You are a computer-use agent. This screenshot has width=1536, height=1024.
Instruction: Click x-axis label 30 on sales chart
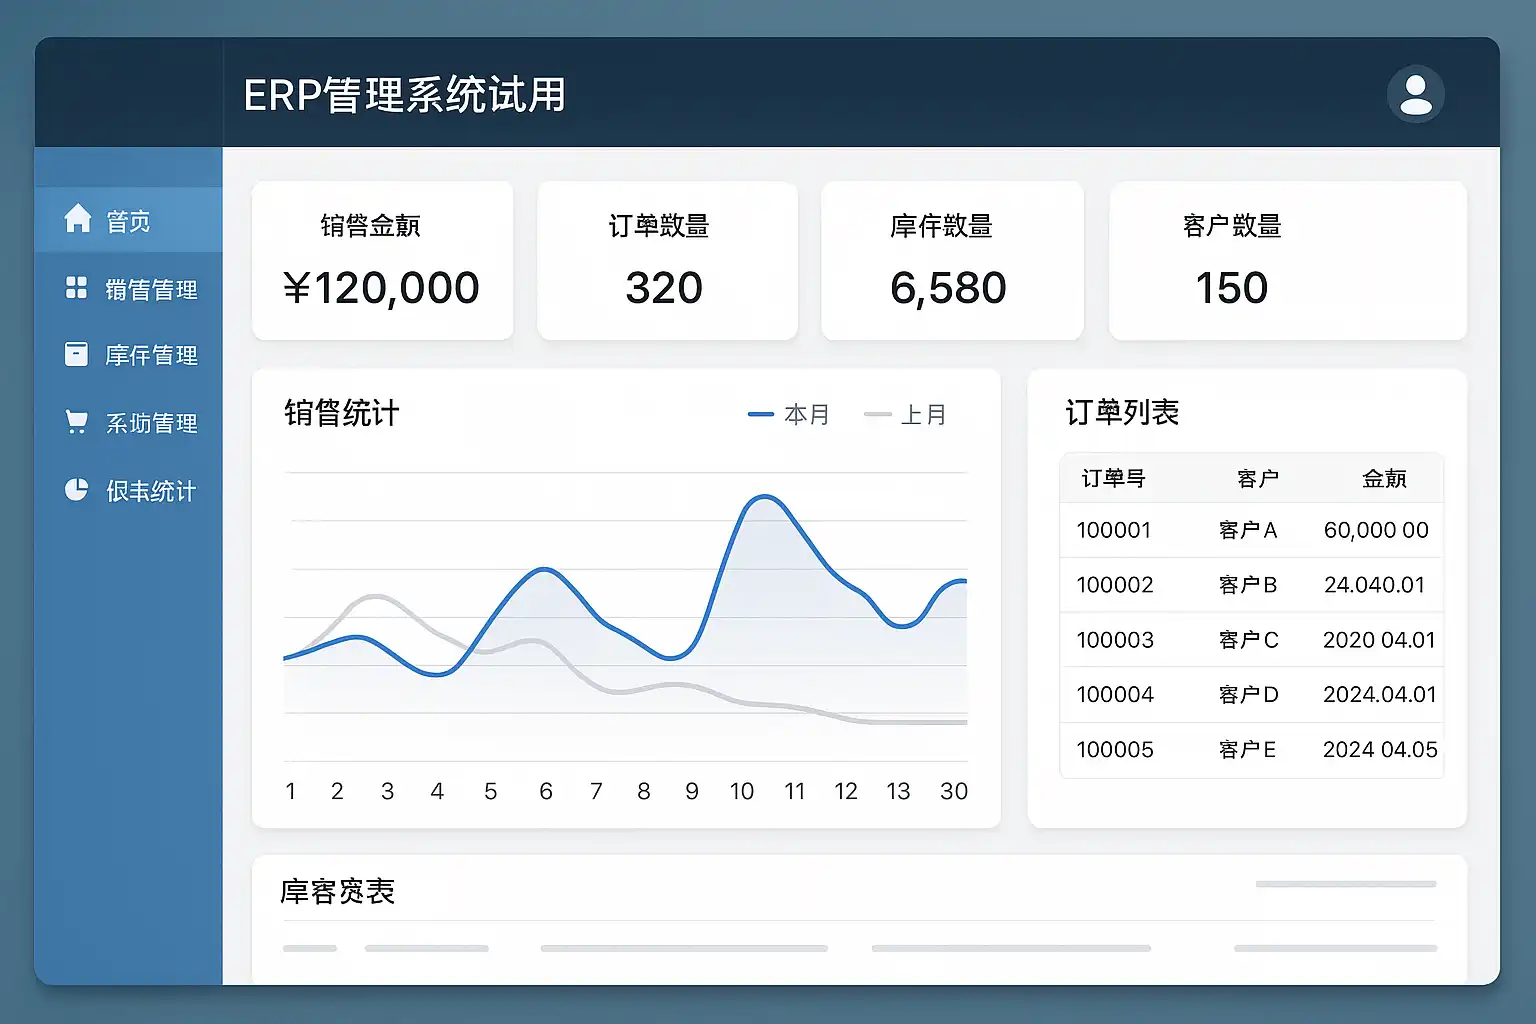[954, 791]
